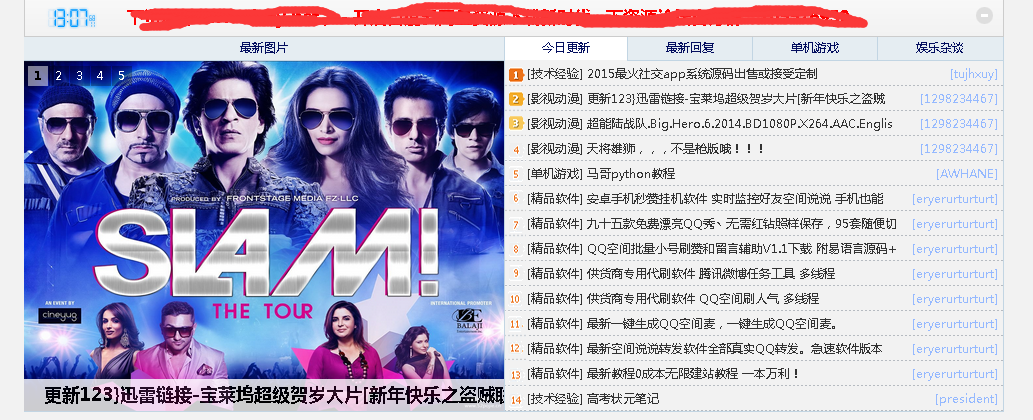Click the rank number 5 marker
The image size is (1033, 420).
click(x=516, y=174)
